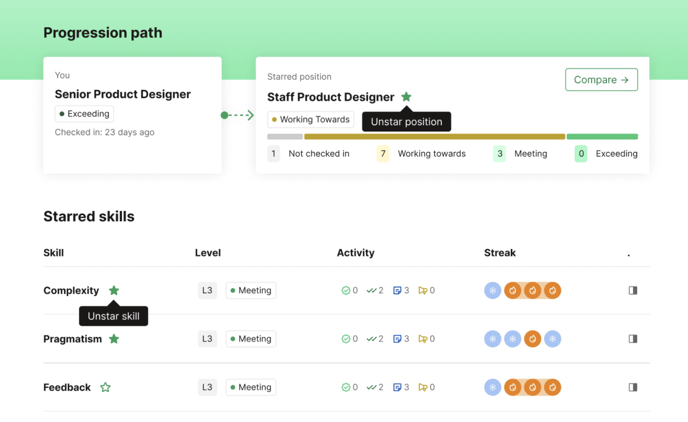
Task: Unstar the Staff Product Designer position
Action: point(406,97)
